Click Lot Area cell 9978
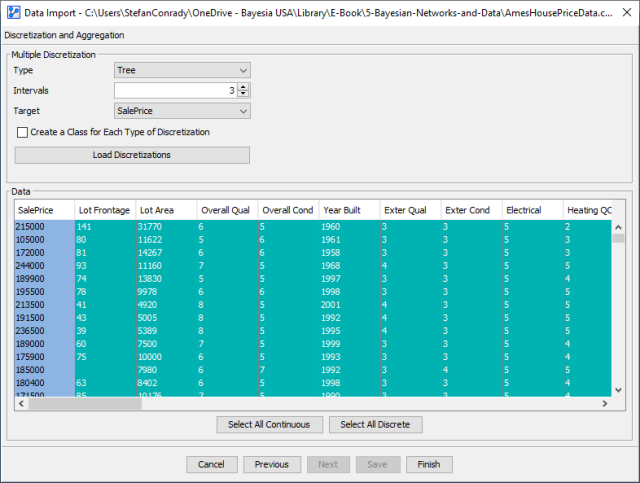Screen dimensions: 640x483 pos(167,292)
